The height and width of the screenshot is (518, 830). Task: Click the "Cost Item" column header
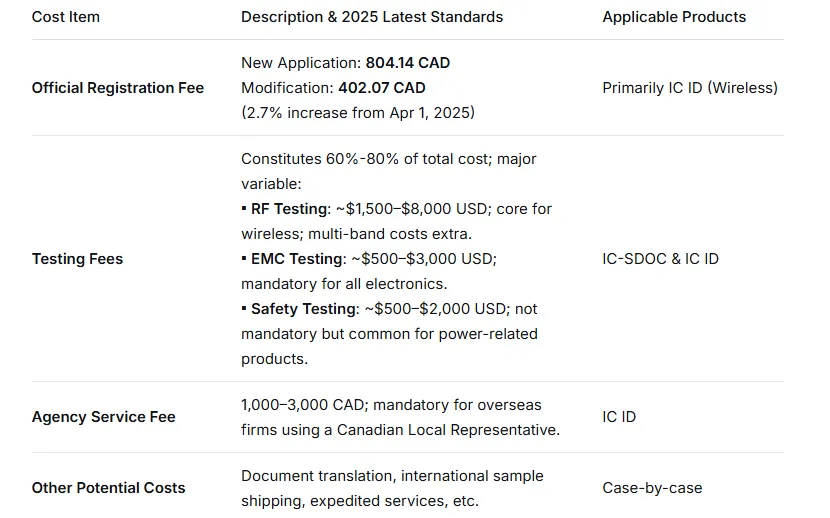coord(66,17)
